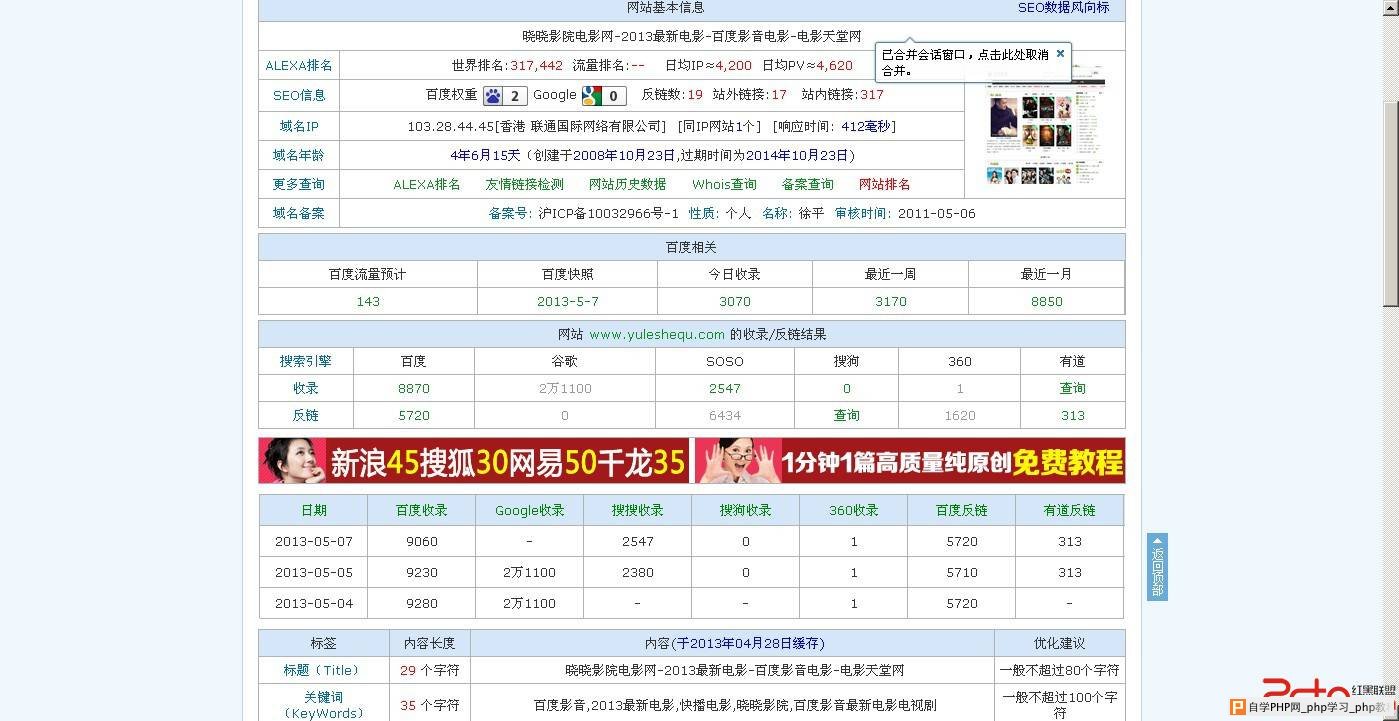Click the 2380 搜搜收录 value
Viewport: 1399px width, 721px height.
[638, 572]
